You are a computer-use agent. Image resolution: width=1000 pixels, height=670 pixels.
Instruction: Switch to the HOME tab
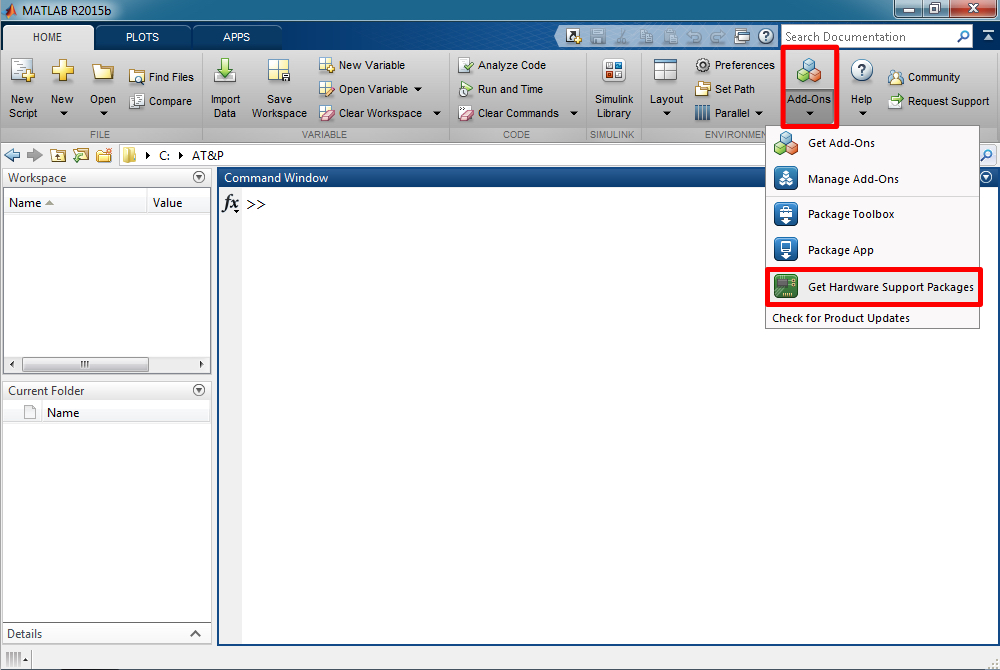48,37
